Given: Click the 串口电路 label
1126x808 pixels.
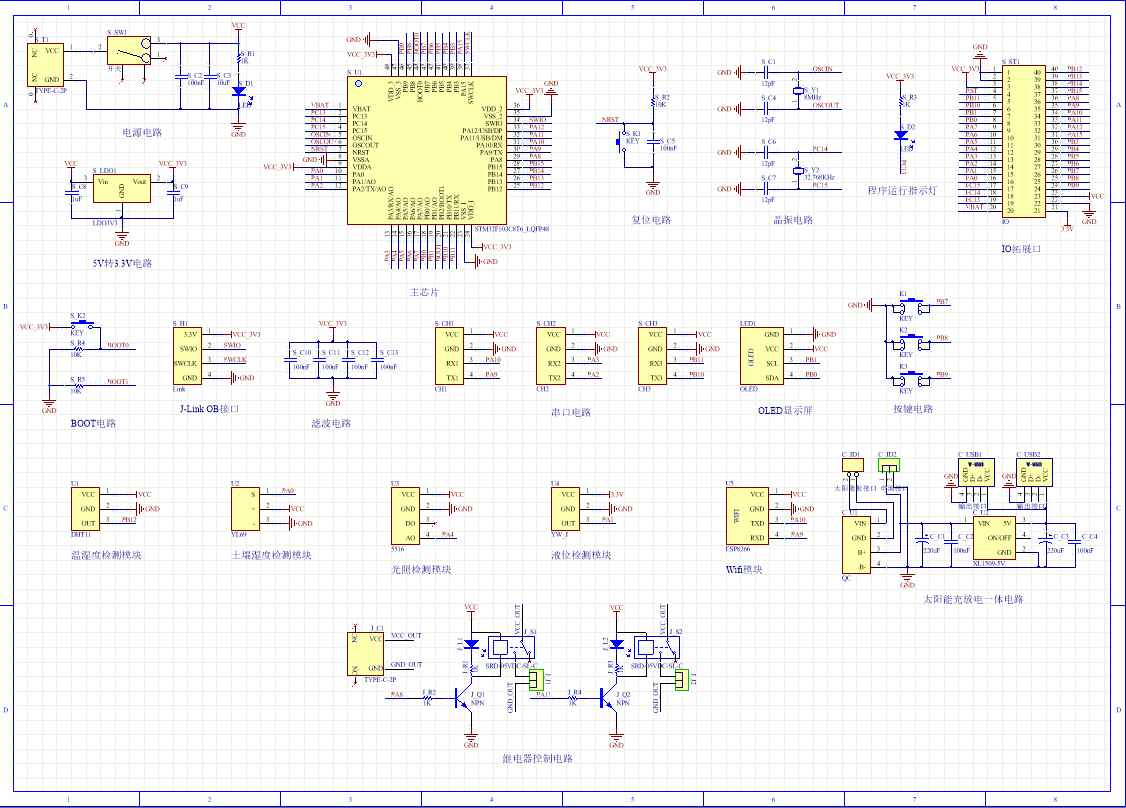Looking at the screenshot, I should pos(571,413).
